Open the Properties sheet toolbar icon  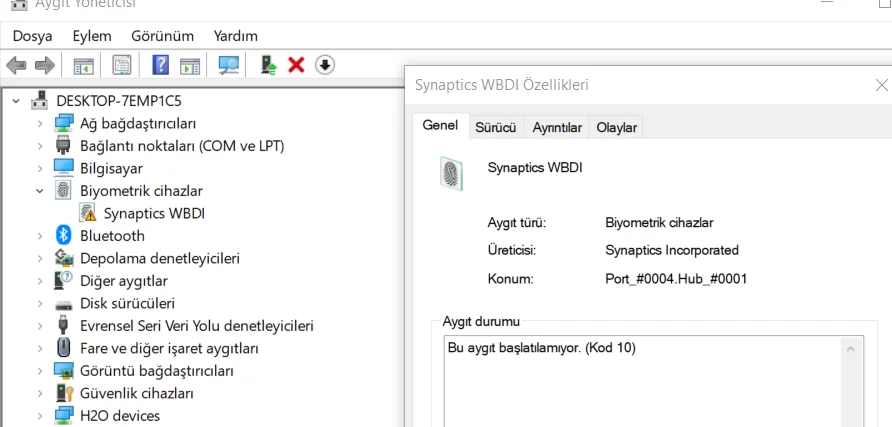pos(121,65)
